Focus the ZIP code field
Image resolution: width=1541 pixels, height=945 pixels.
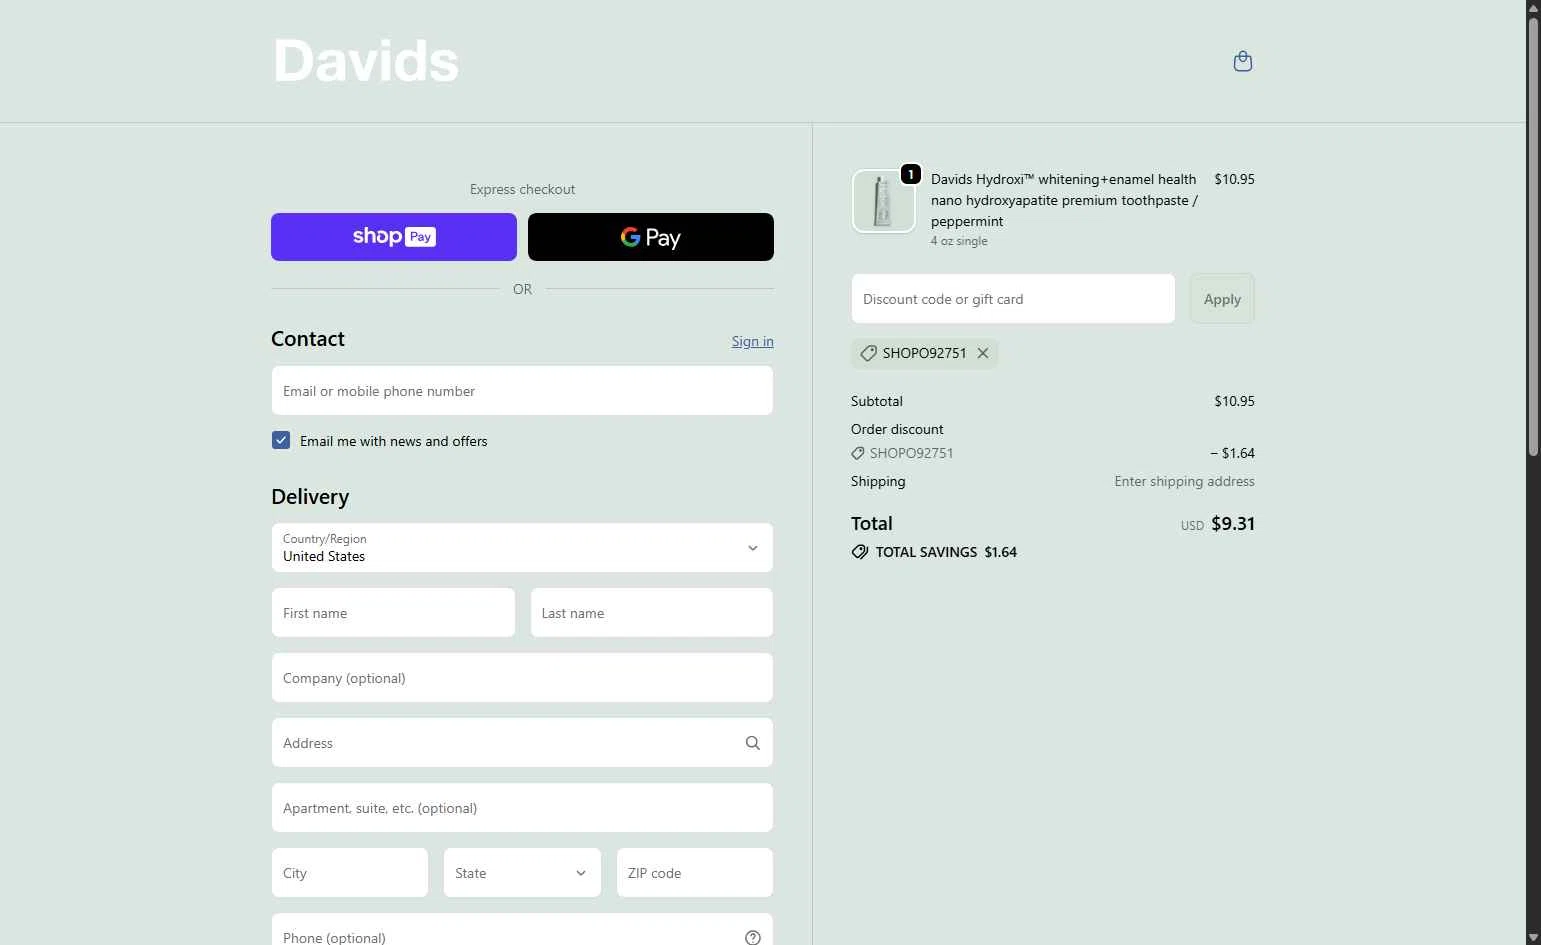click(695, 873)
